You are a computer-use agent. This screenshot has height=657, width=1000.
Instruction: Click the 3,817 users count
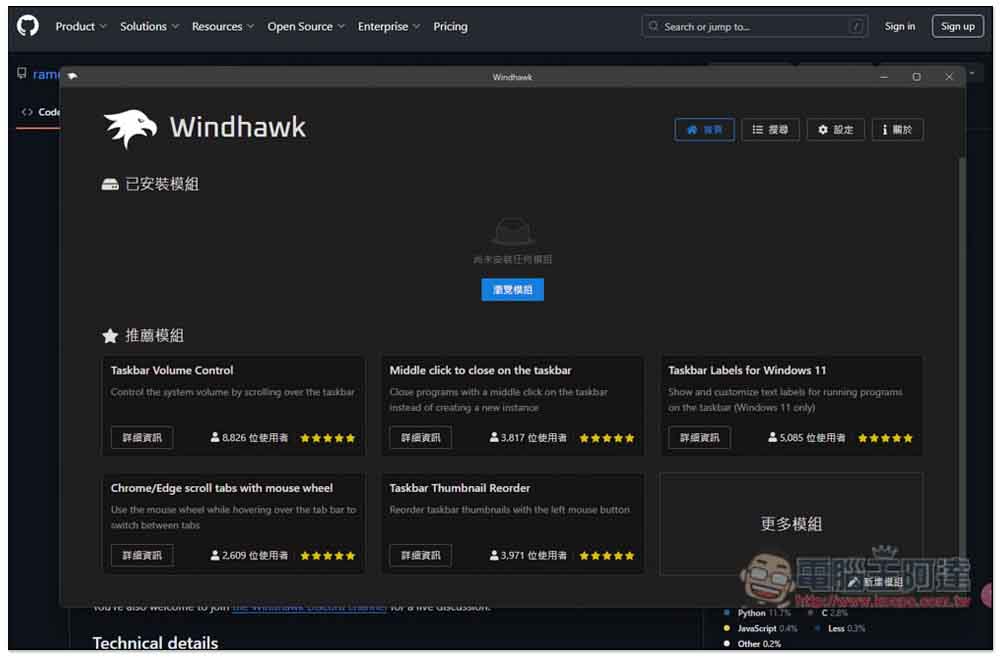[528, 438]
